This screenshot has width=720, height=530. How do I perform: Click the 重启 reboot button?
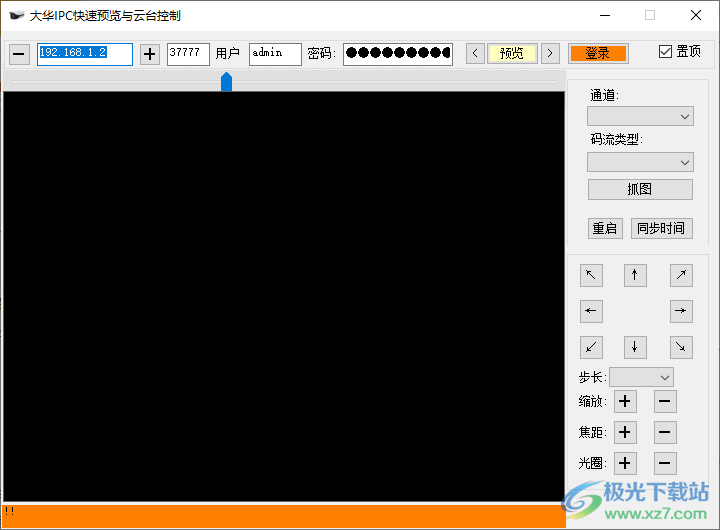(605, 228)
